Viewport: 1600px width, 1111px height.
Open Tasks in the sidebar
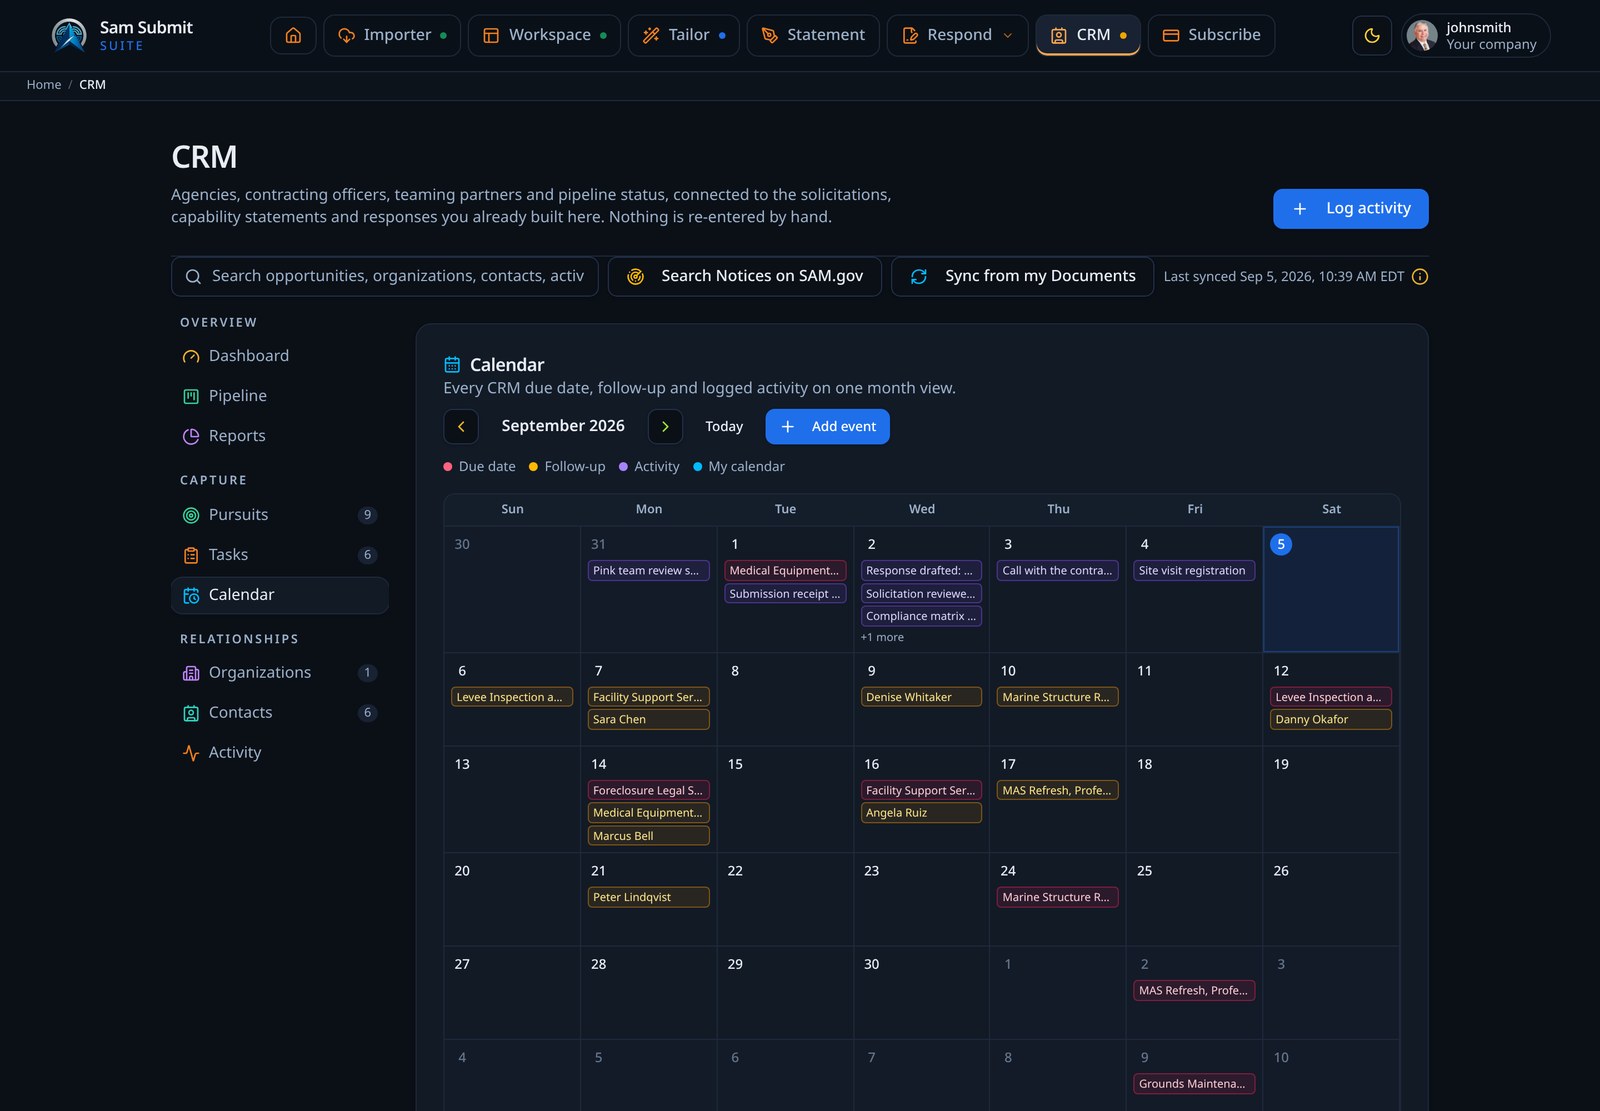[280, 555]
